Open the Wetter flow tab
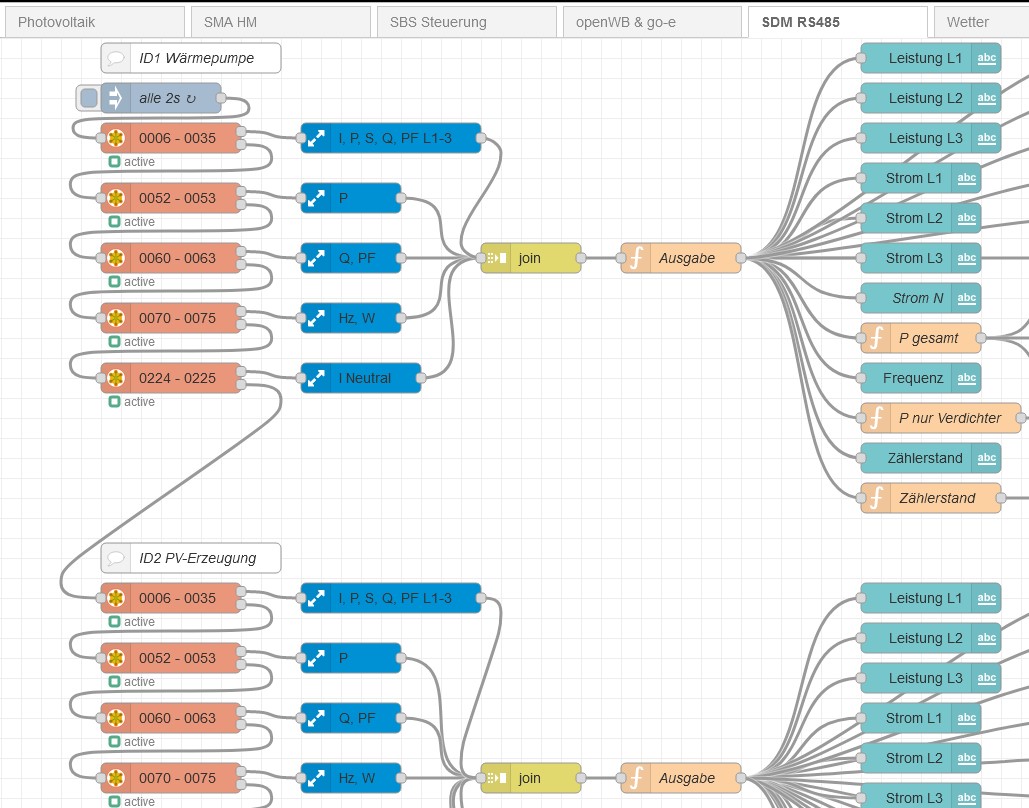Viewport: 1029px width, 808px height. [982, 22]
